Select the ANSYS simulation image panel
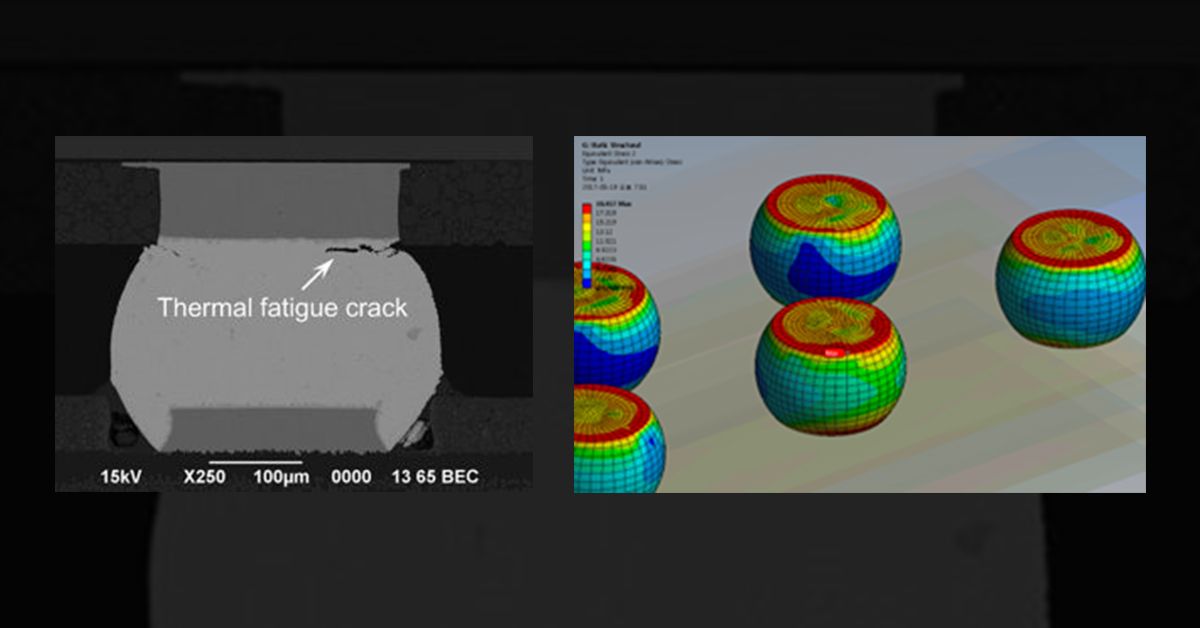1200x628 pixels. pos(858,313)
